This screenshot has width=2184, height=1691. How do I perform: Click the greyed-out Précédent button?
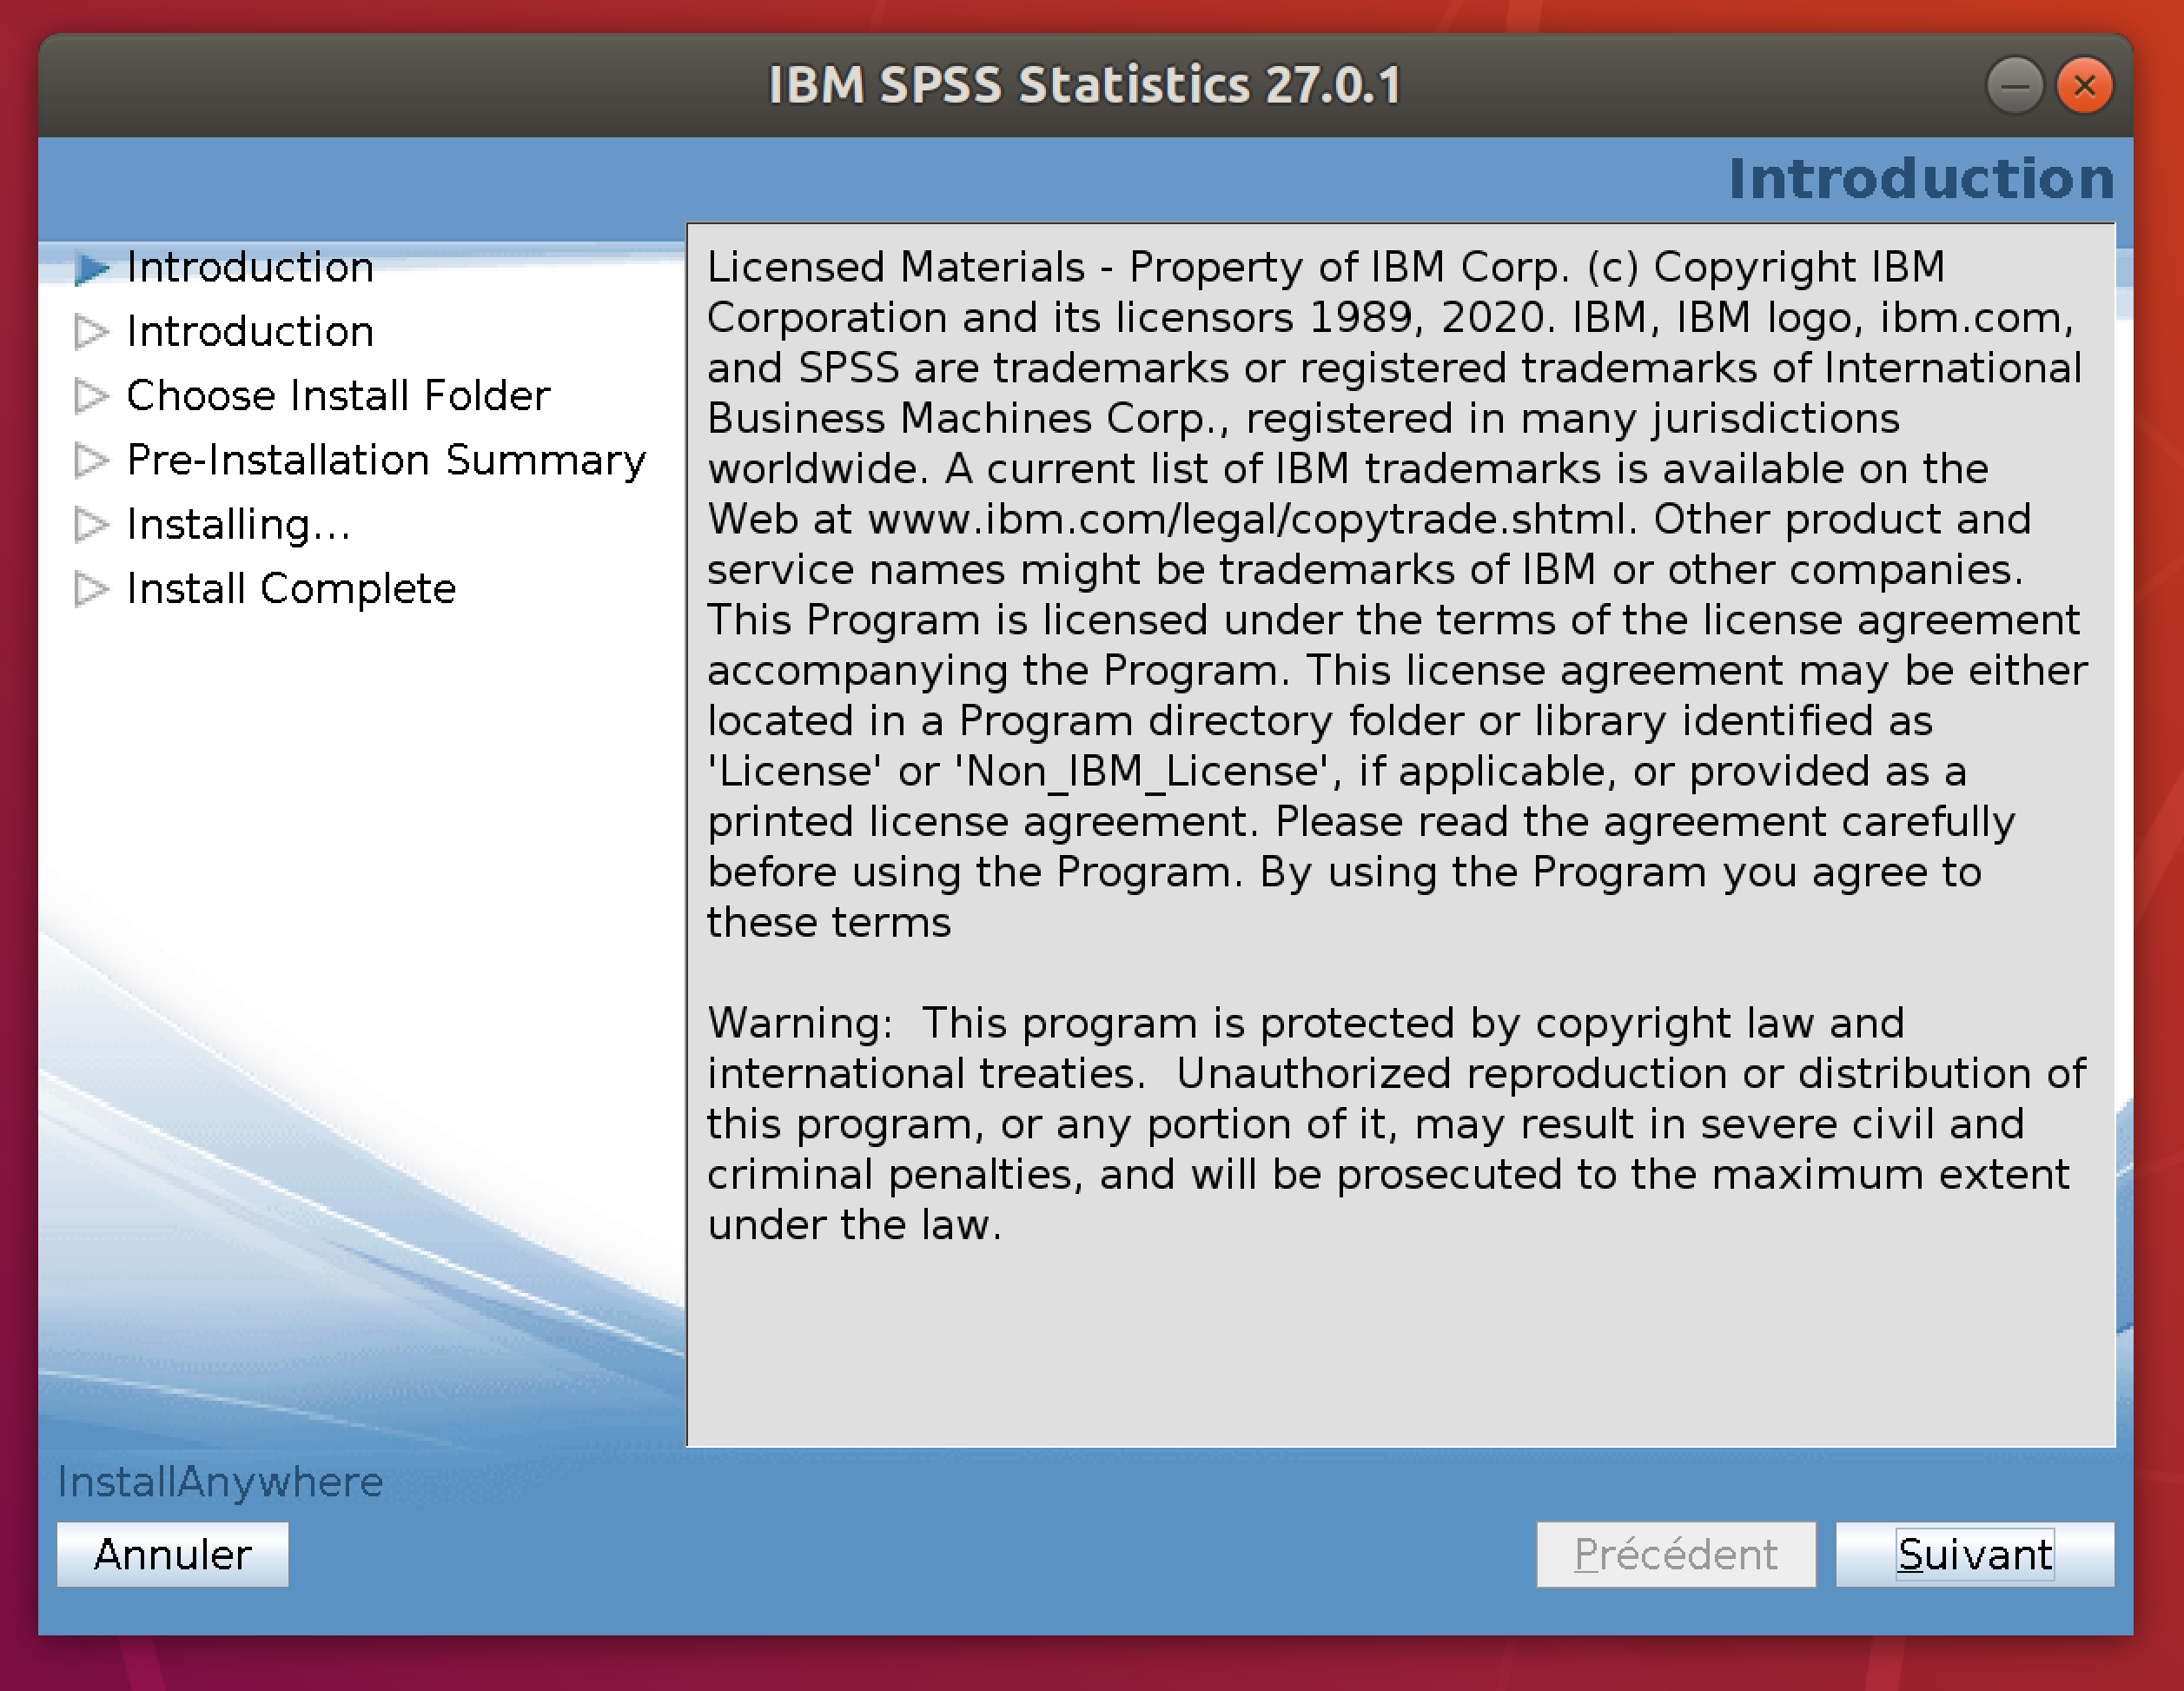pyautogui.click(x=1675, y=1554)
